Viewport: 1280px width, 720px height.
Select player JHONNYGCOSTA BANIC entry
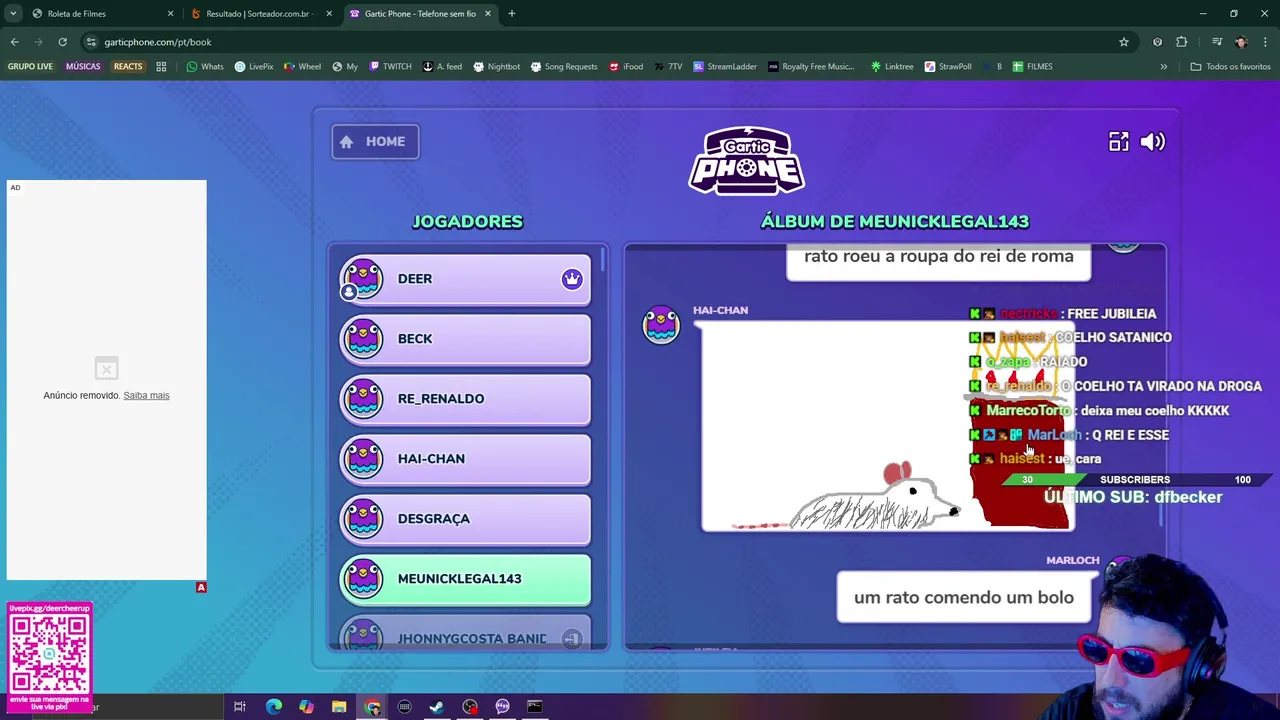coord(465,636)
